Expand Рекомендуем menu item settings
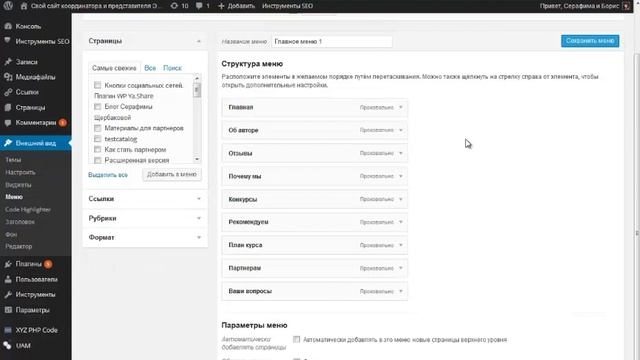This screenshot has height=360, width=640. tap(401, 222)
